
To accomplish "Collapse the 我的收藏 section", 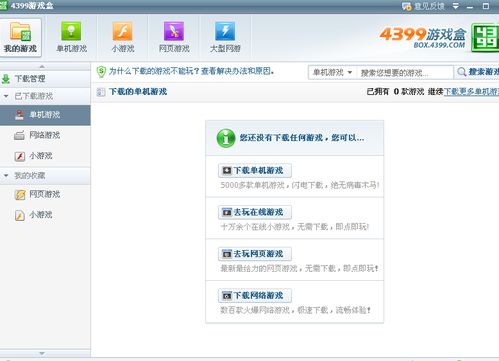I will point(6,176).
